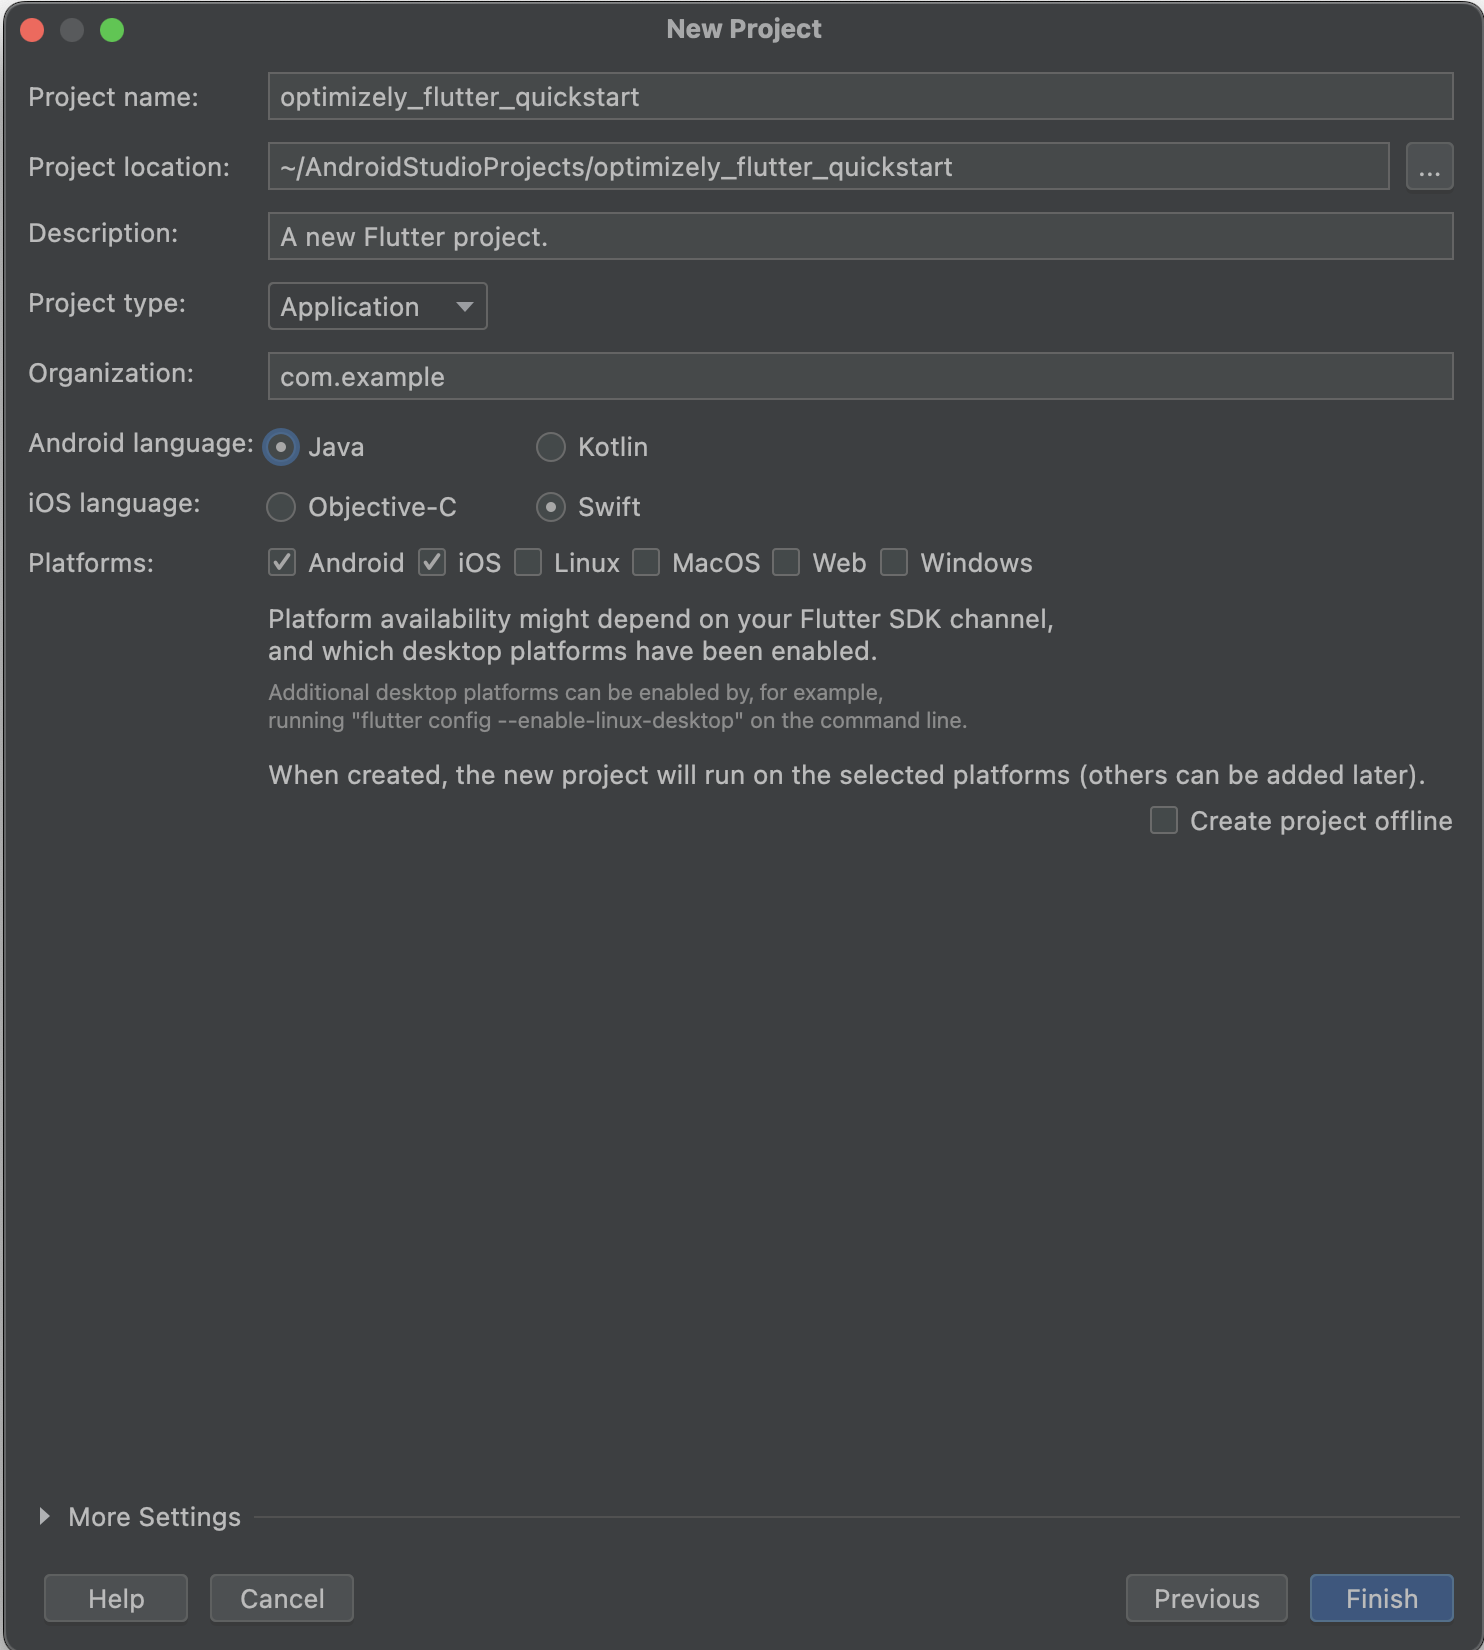Click the Finish button
This screenshot has height=1650, width=1484.
(1381, 1598)
